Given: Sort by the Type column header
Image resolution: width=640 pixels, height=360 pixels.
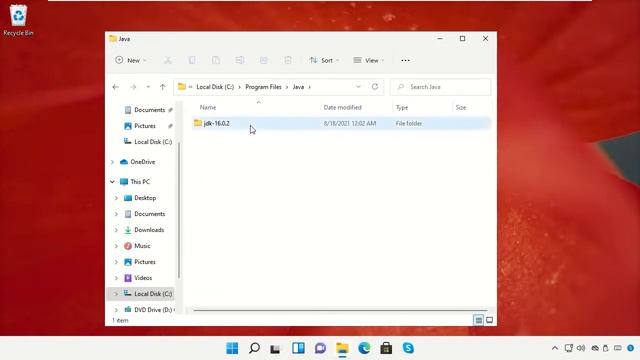Looking at the screenshot, I should [402, 108].
